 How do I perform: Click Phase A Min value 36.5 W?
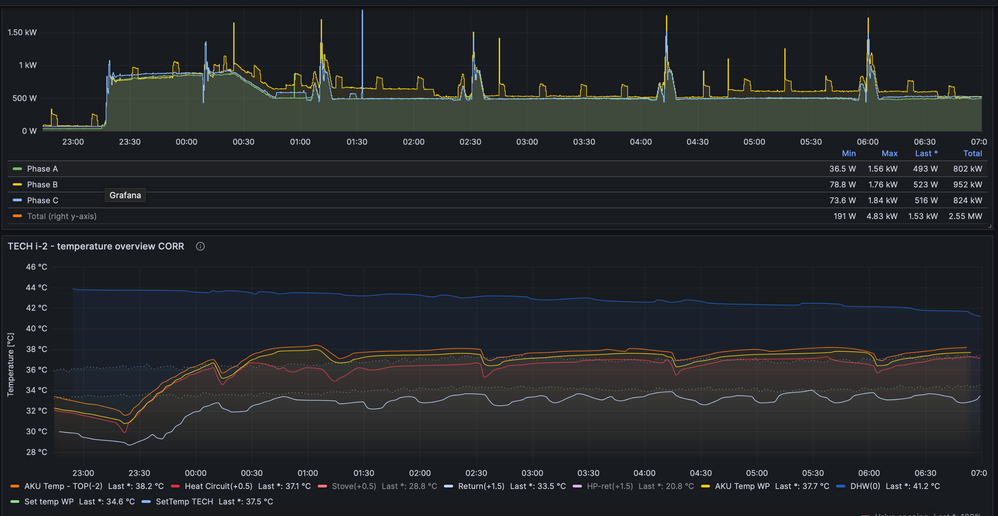(843, 169)
